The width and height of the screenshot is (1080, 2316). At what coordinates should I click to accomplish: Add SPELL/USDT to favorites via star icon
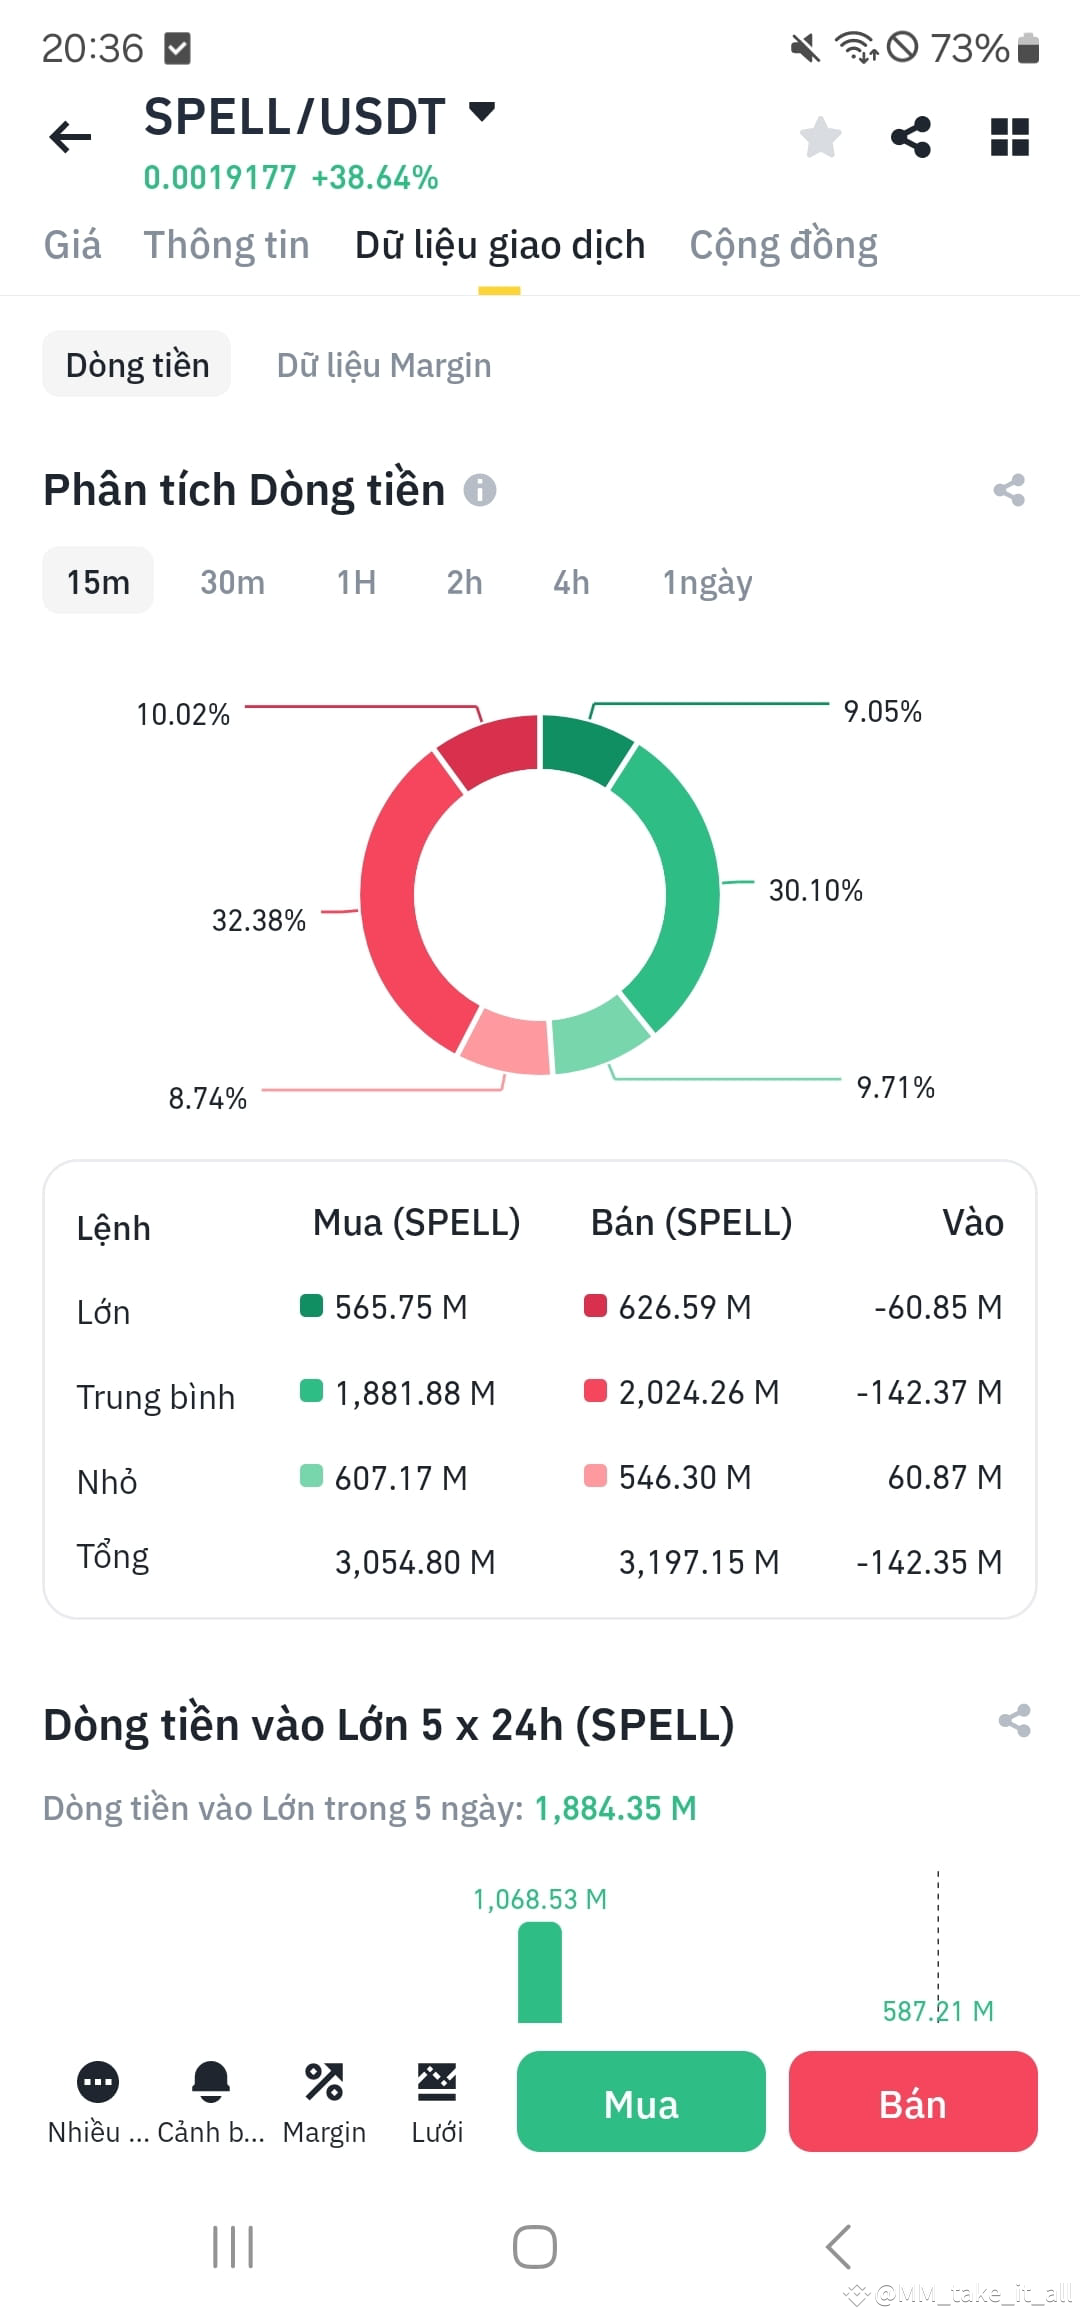[x=820, y=137]
